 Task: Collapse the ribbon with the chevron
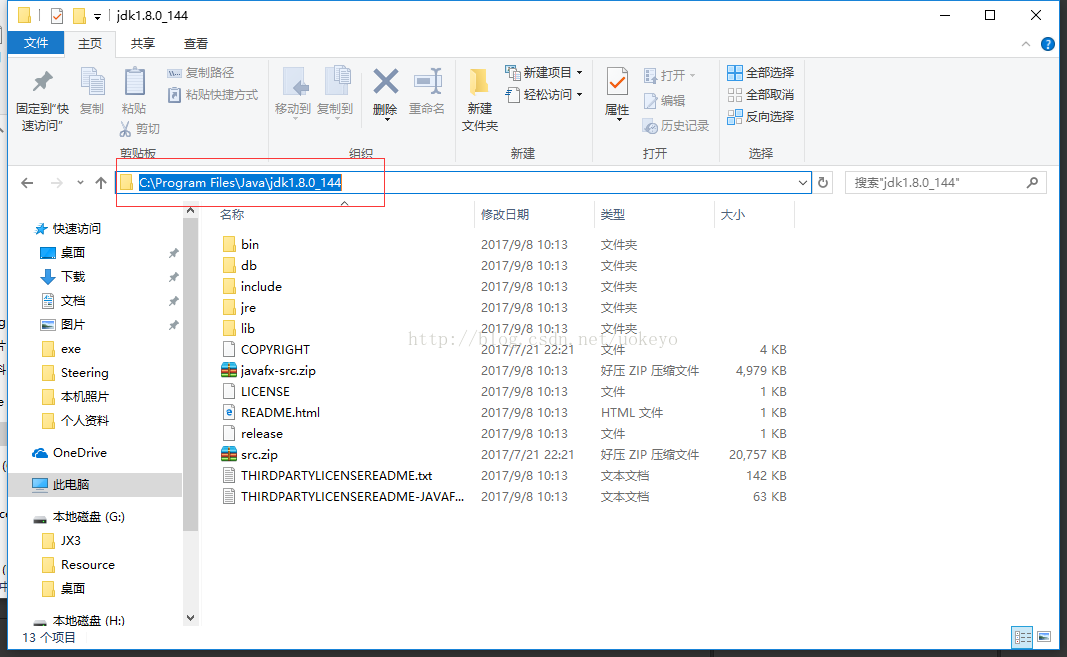[x=1025, y=44]
